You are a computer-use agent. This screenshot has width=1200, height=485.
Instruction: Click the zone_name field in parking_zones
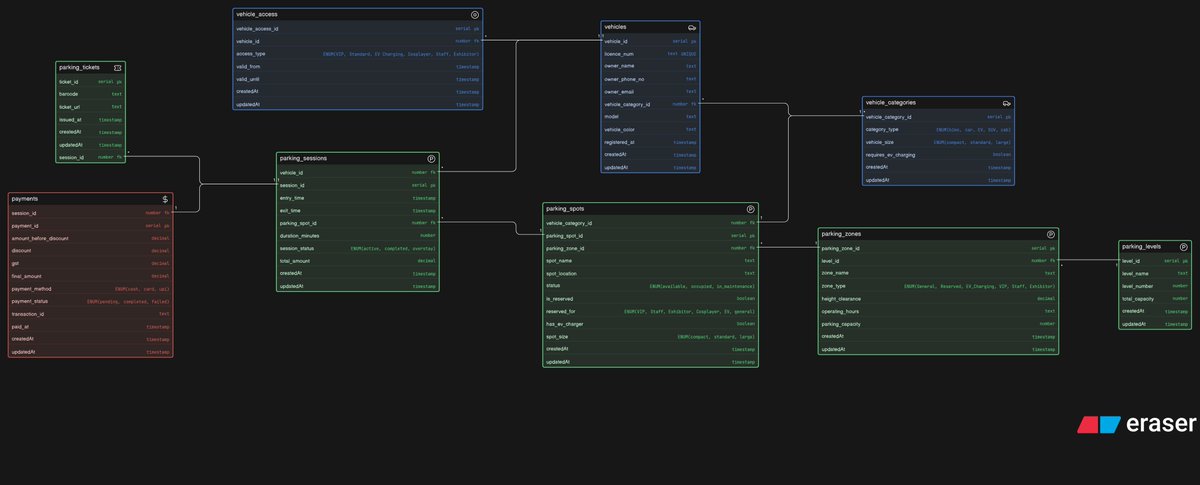coord(938,273)
